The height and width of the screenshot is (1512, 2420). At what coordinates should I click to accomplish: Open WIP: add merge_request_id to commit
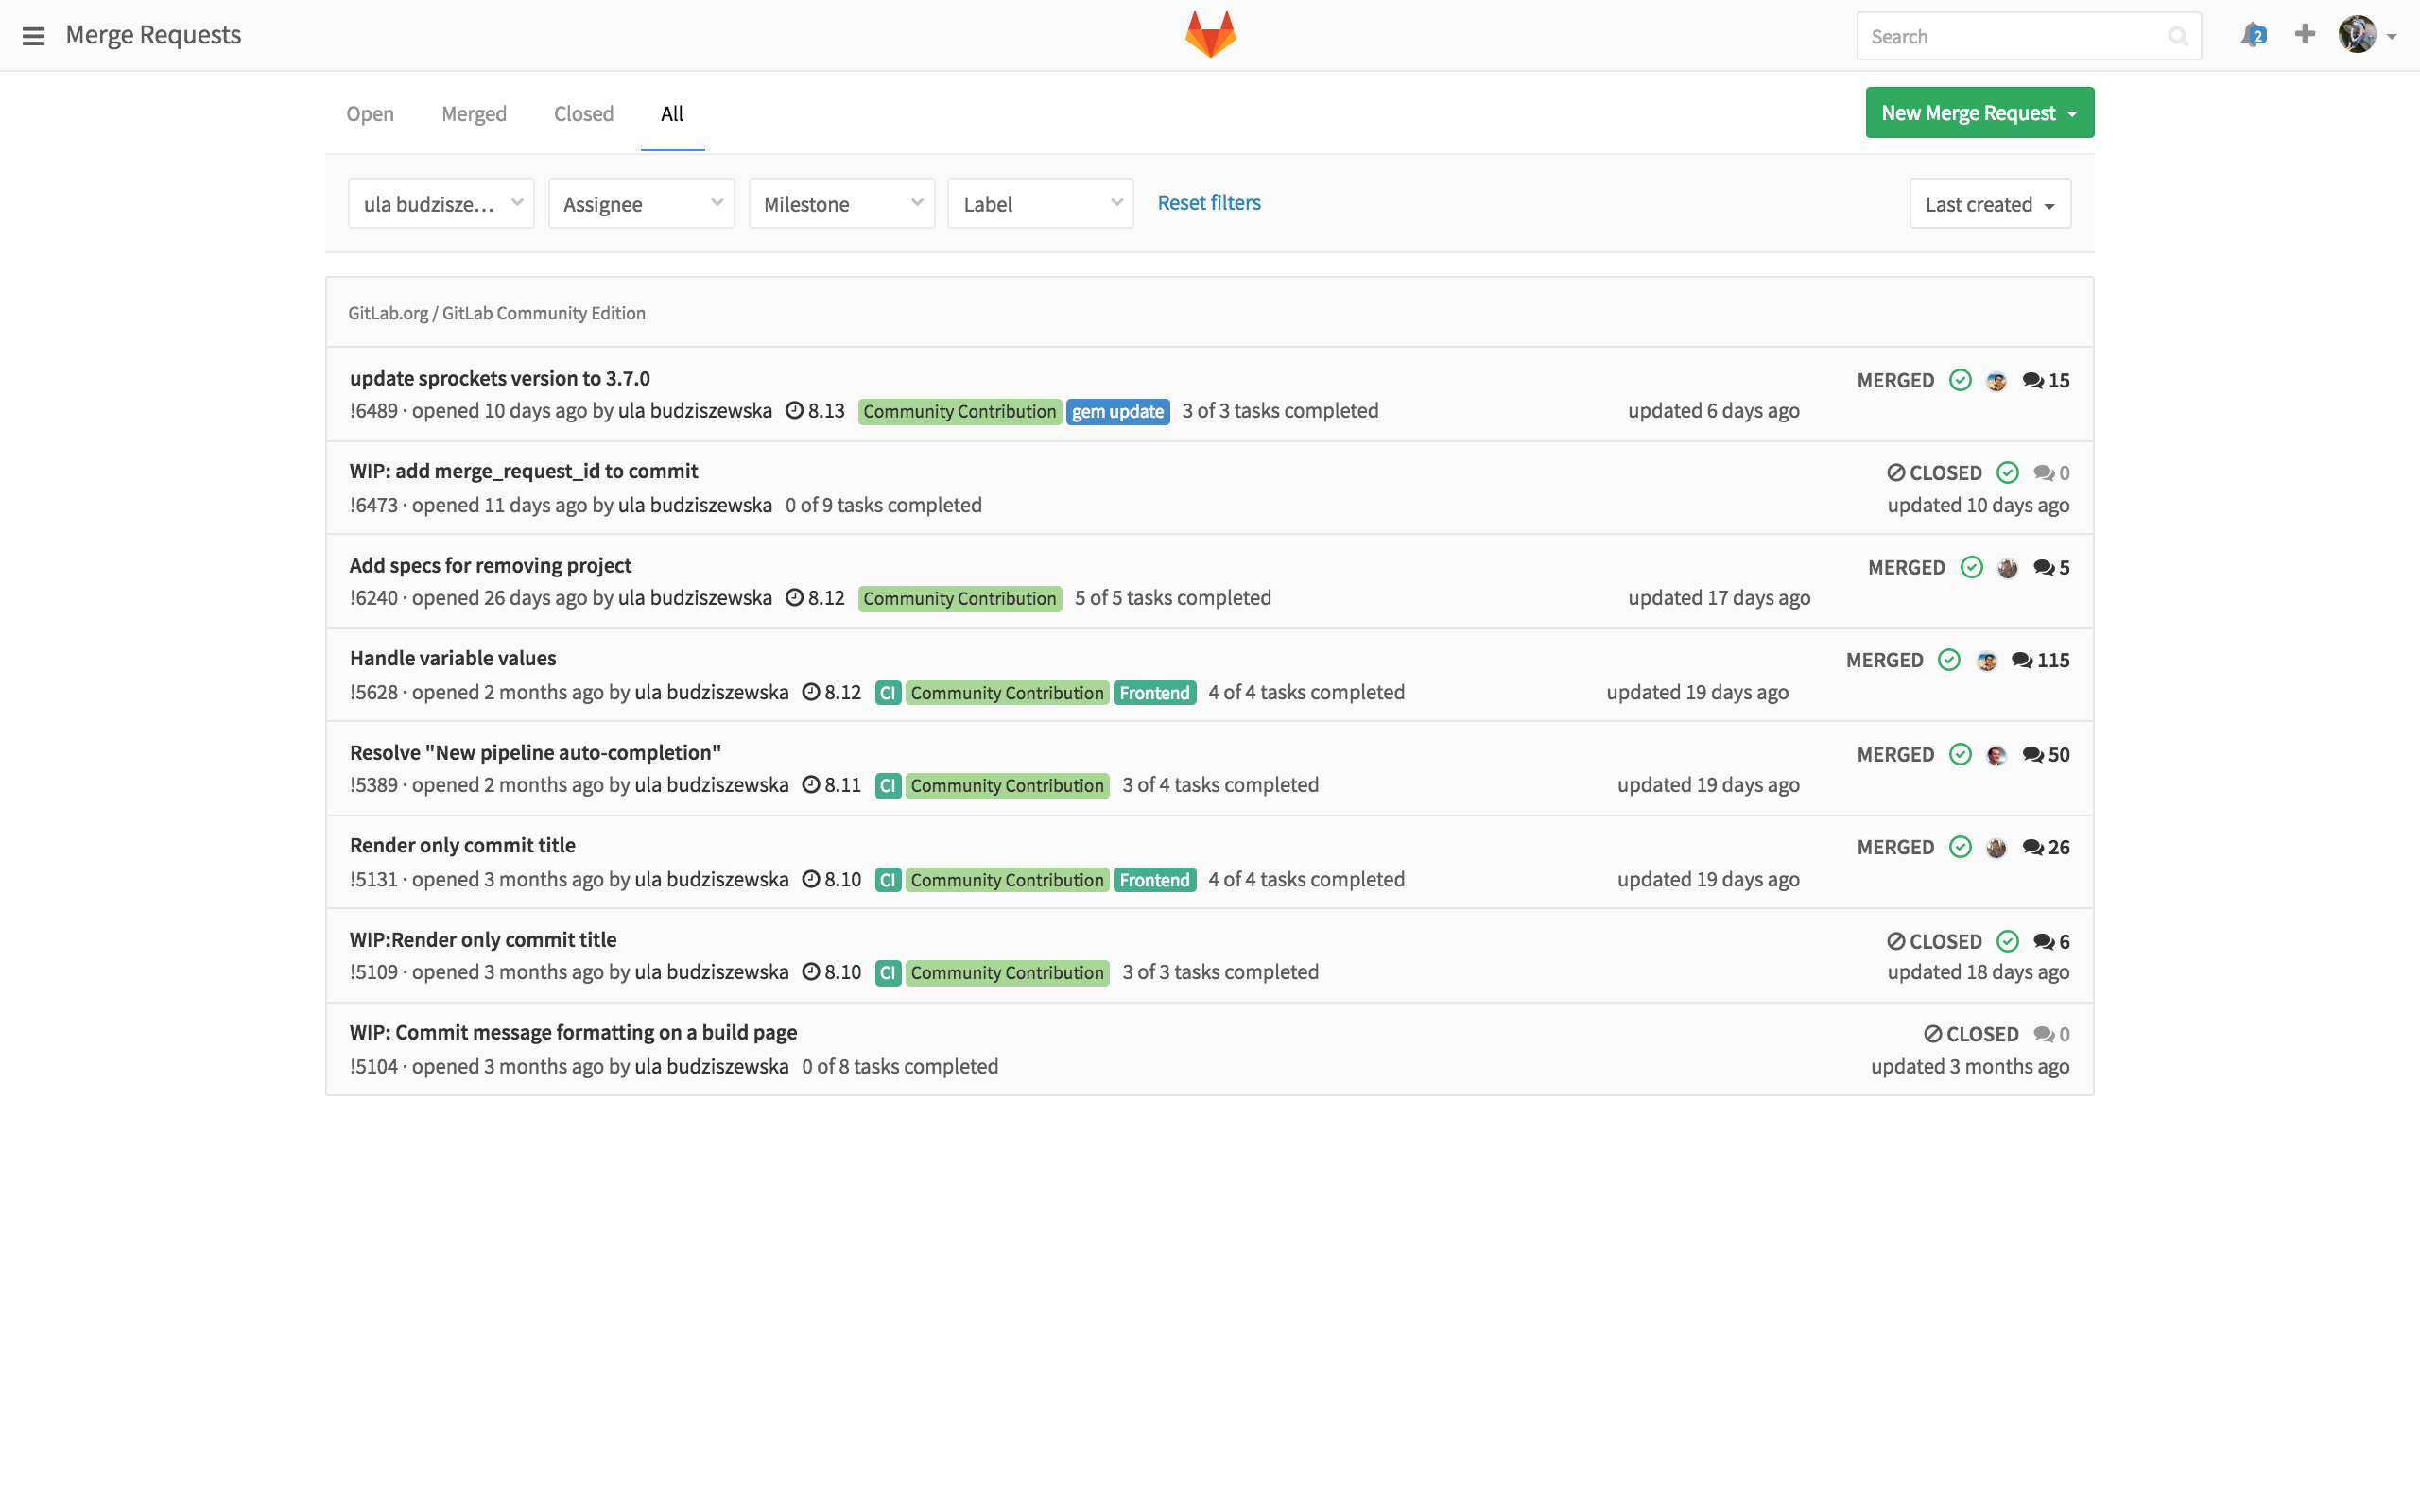[x=524, y=471]
